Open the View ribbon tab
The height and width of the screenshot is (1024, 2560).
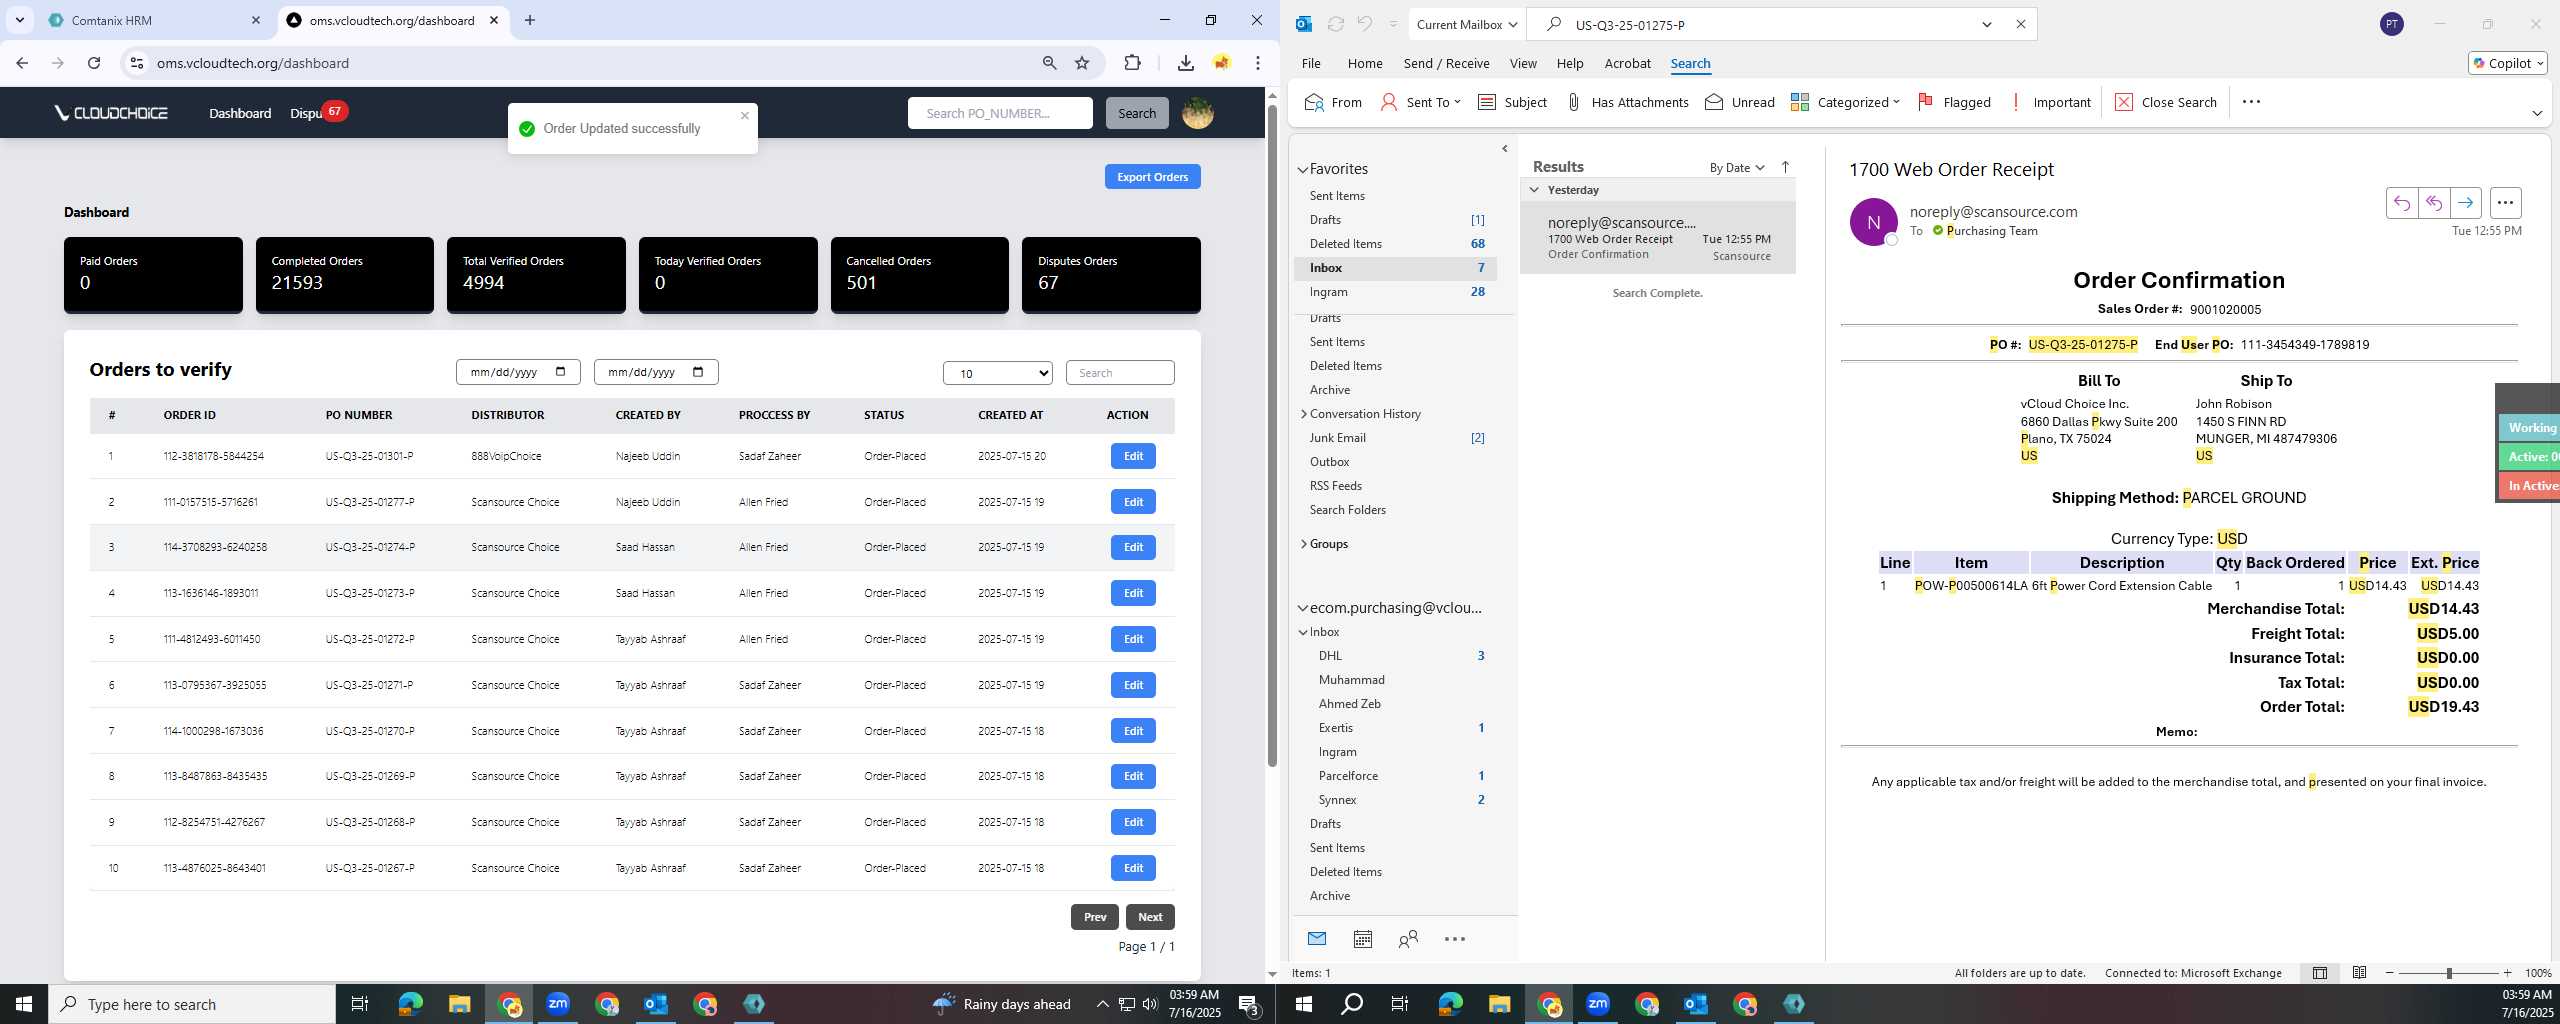click(x=1523, y=63)
